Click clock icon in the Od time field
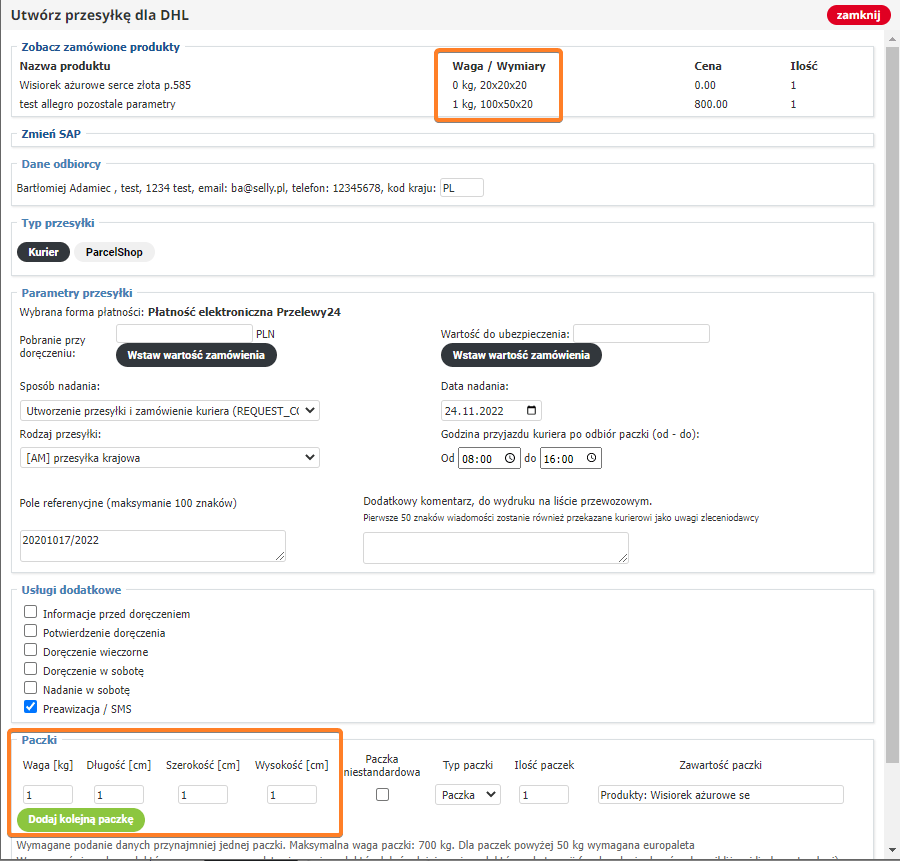 tap(510, 458)
